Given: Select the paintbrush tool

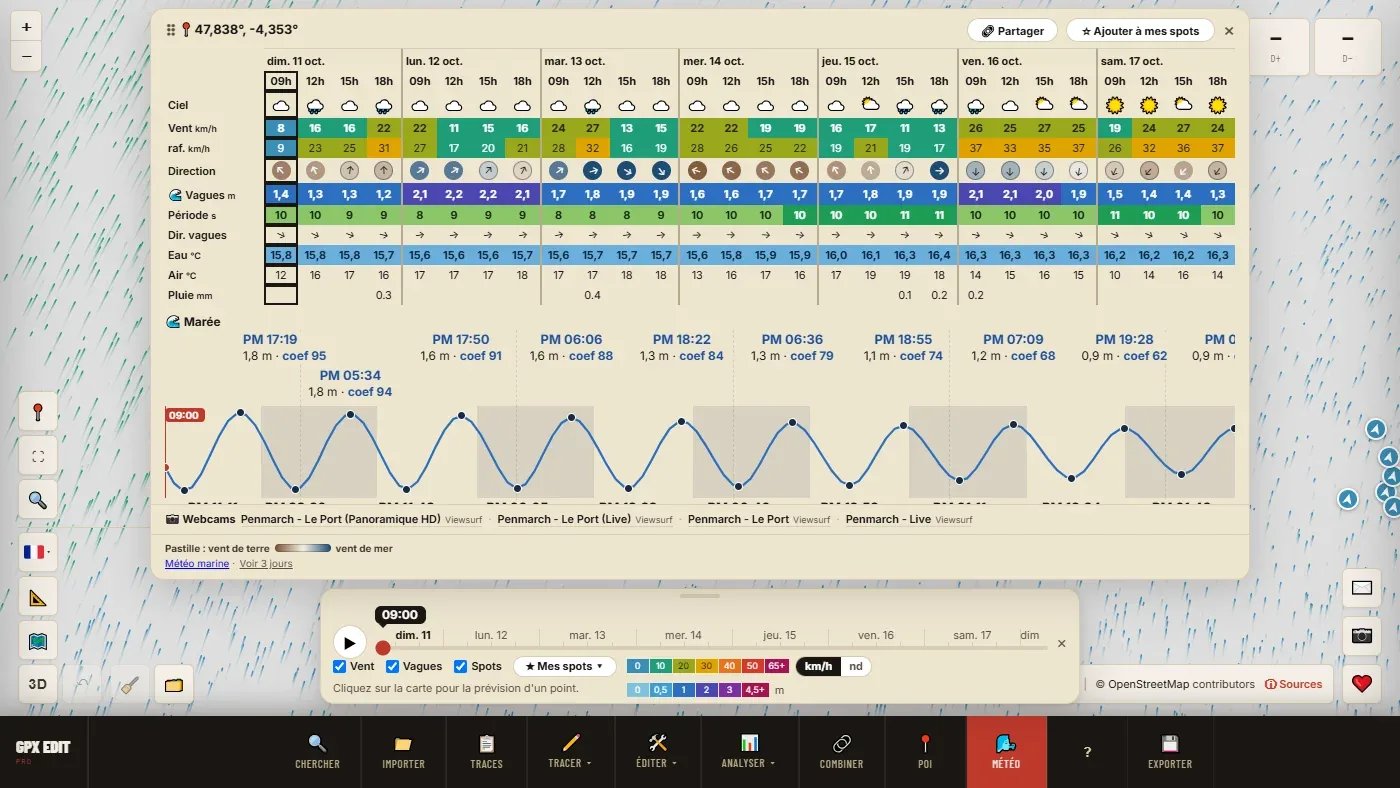Looking at the screenshot, I should point(129,685).
